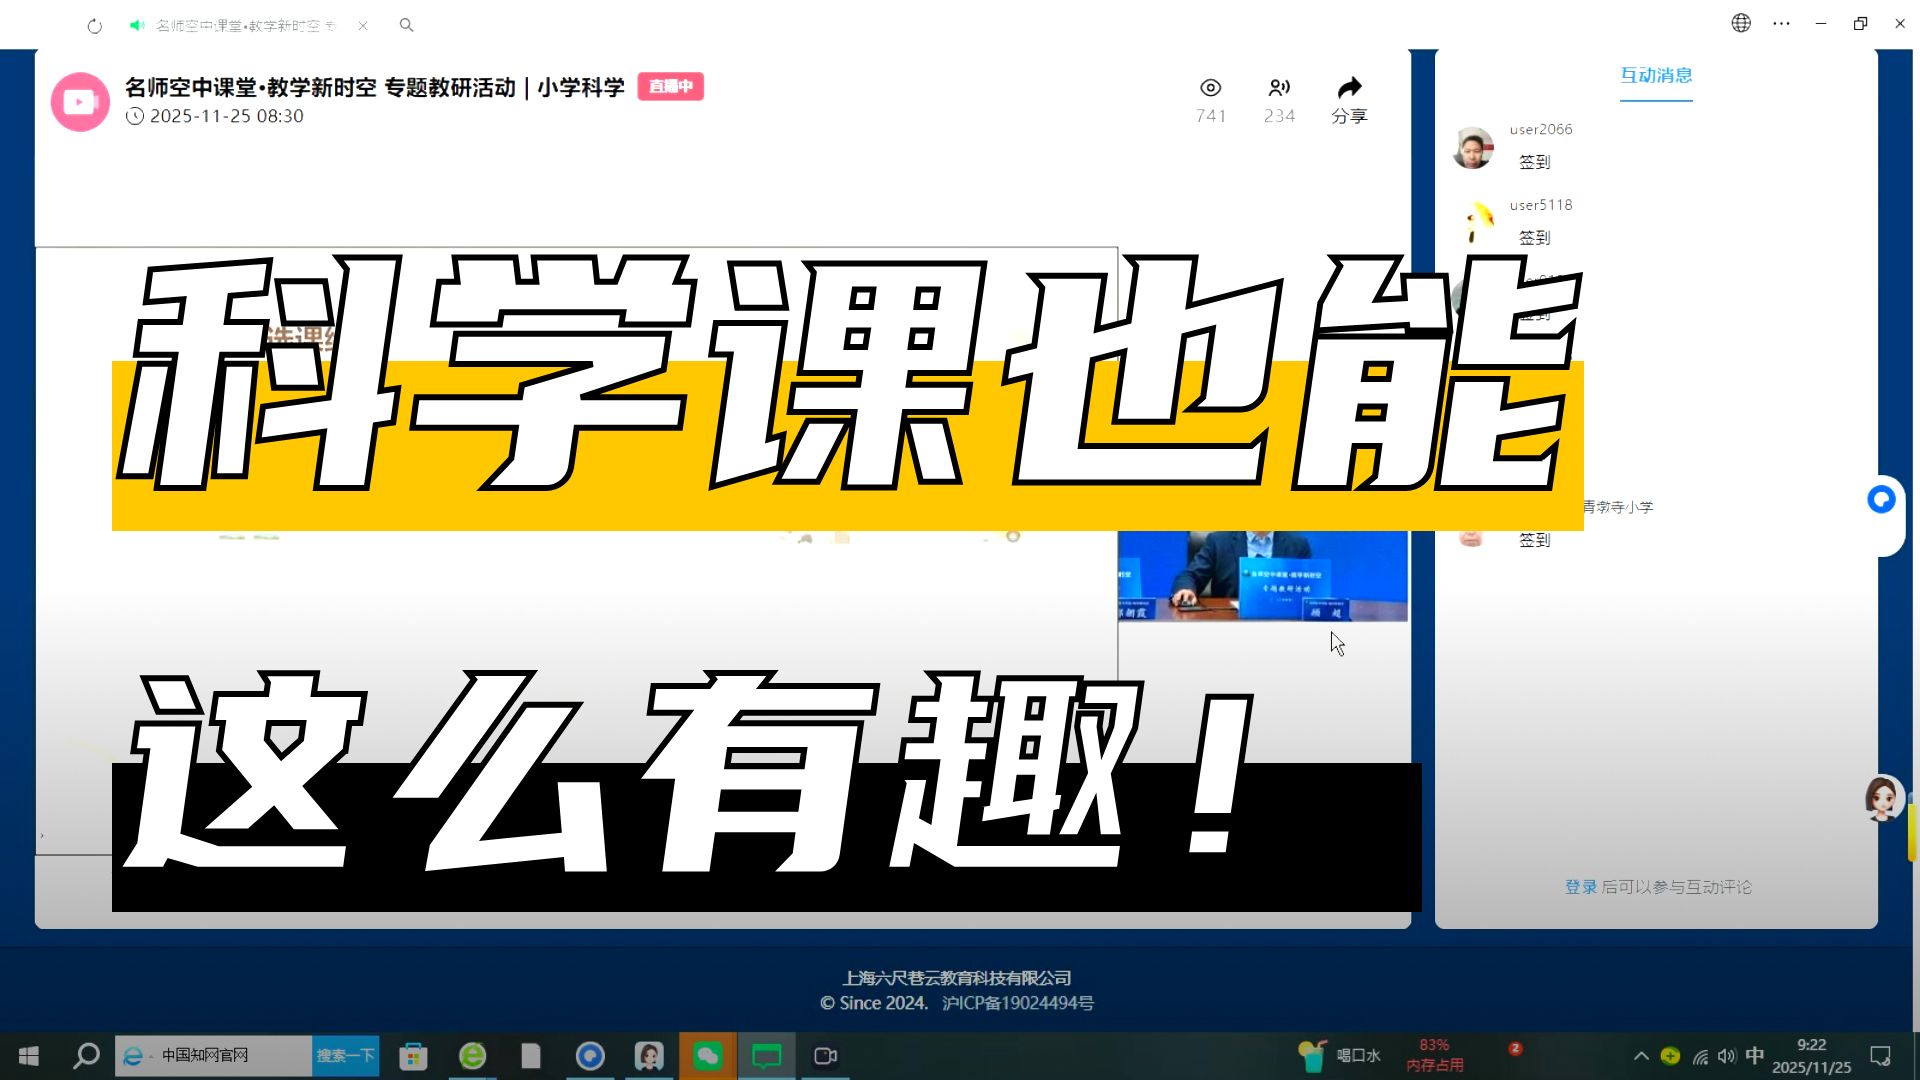Click the 登录 login link
This screenshot has height=1080, width=1920.
1580,887
